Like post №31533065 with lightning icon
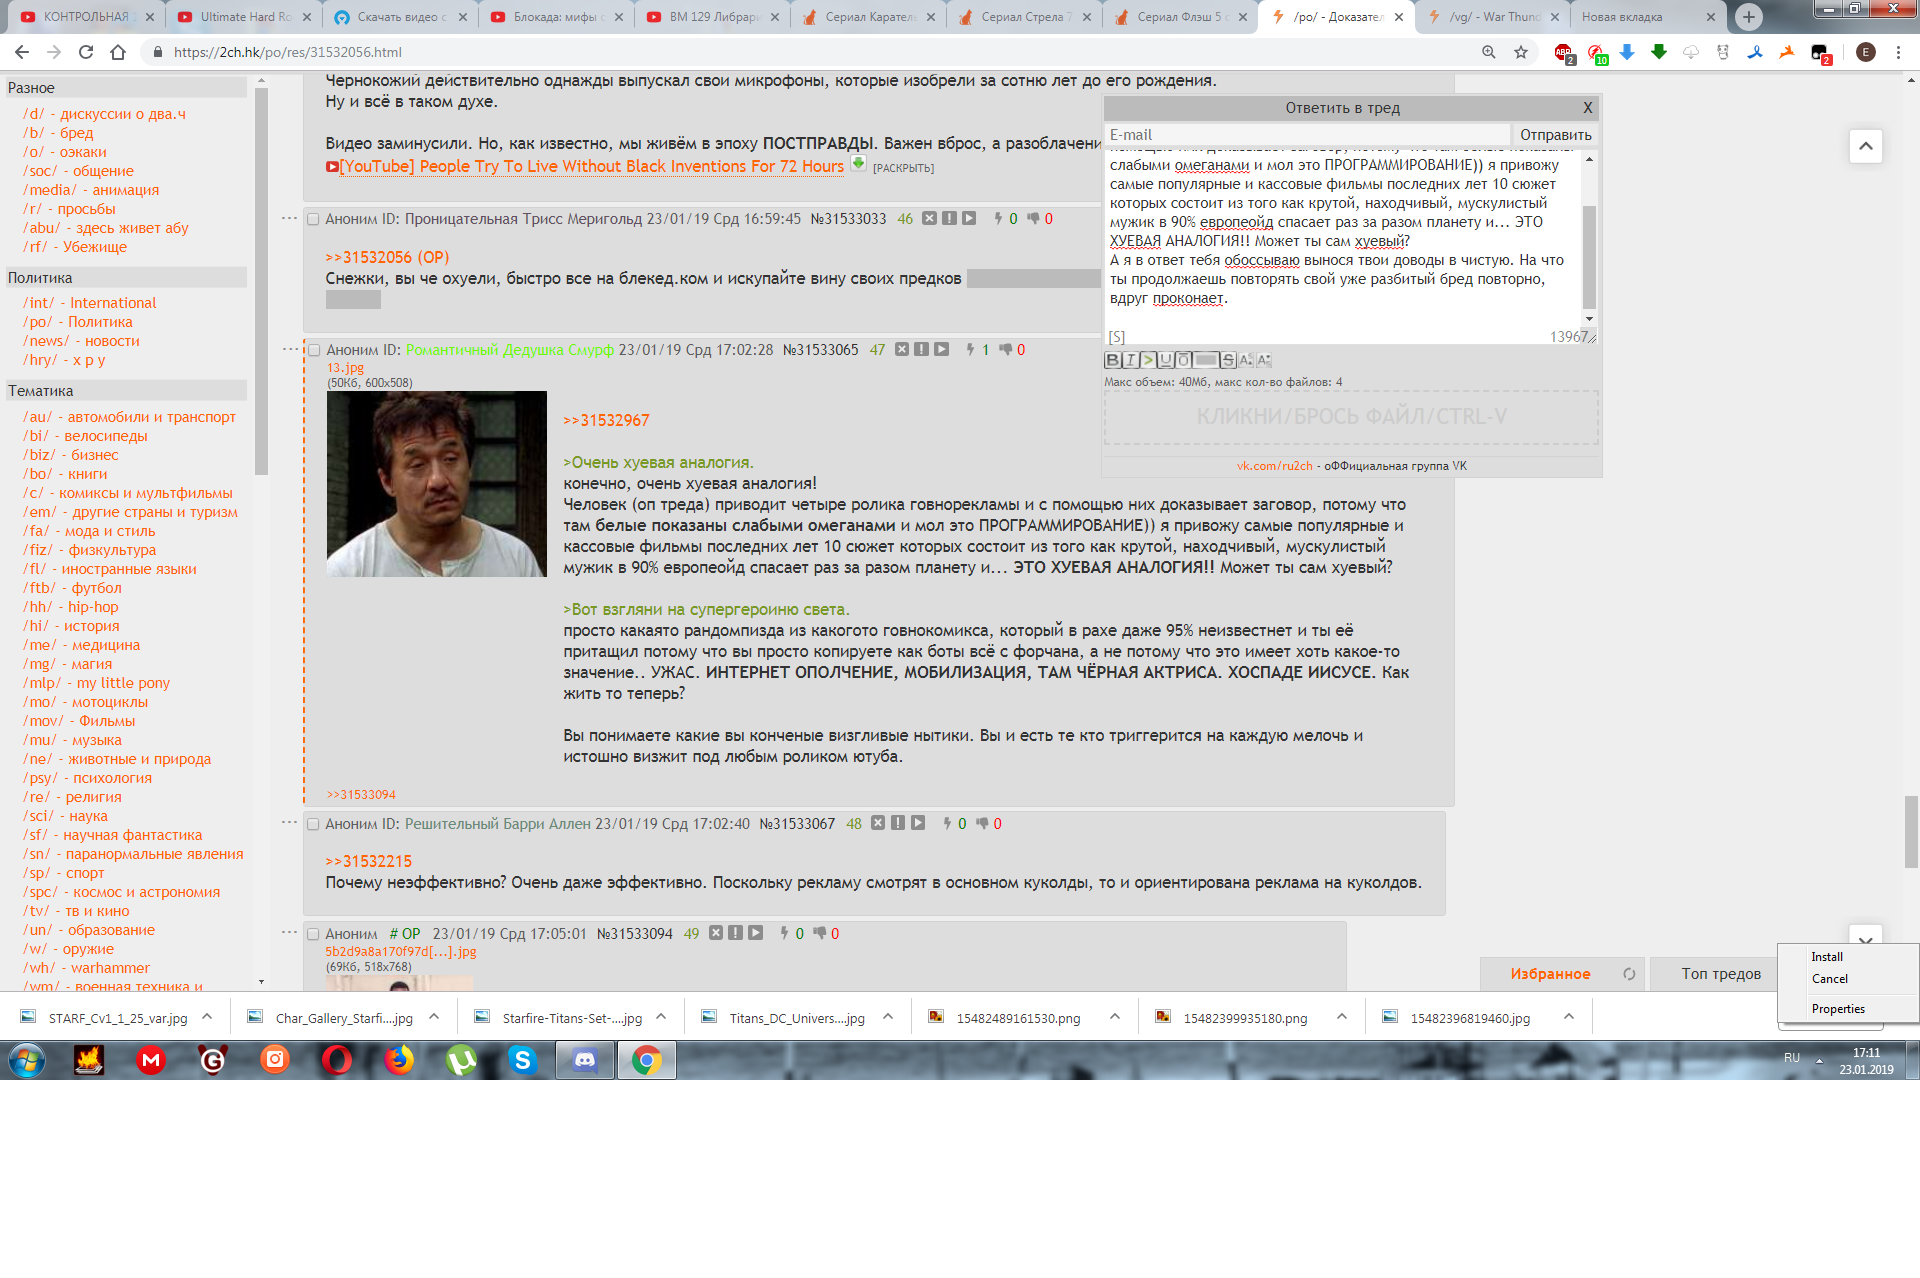The width and height of the screenshot is (1920, 1278). point(970,349)
